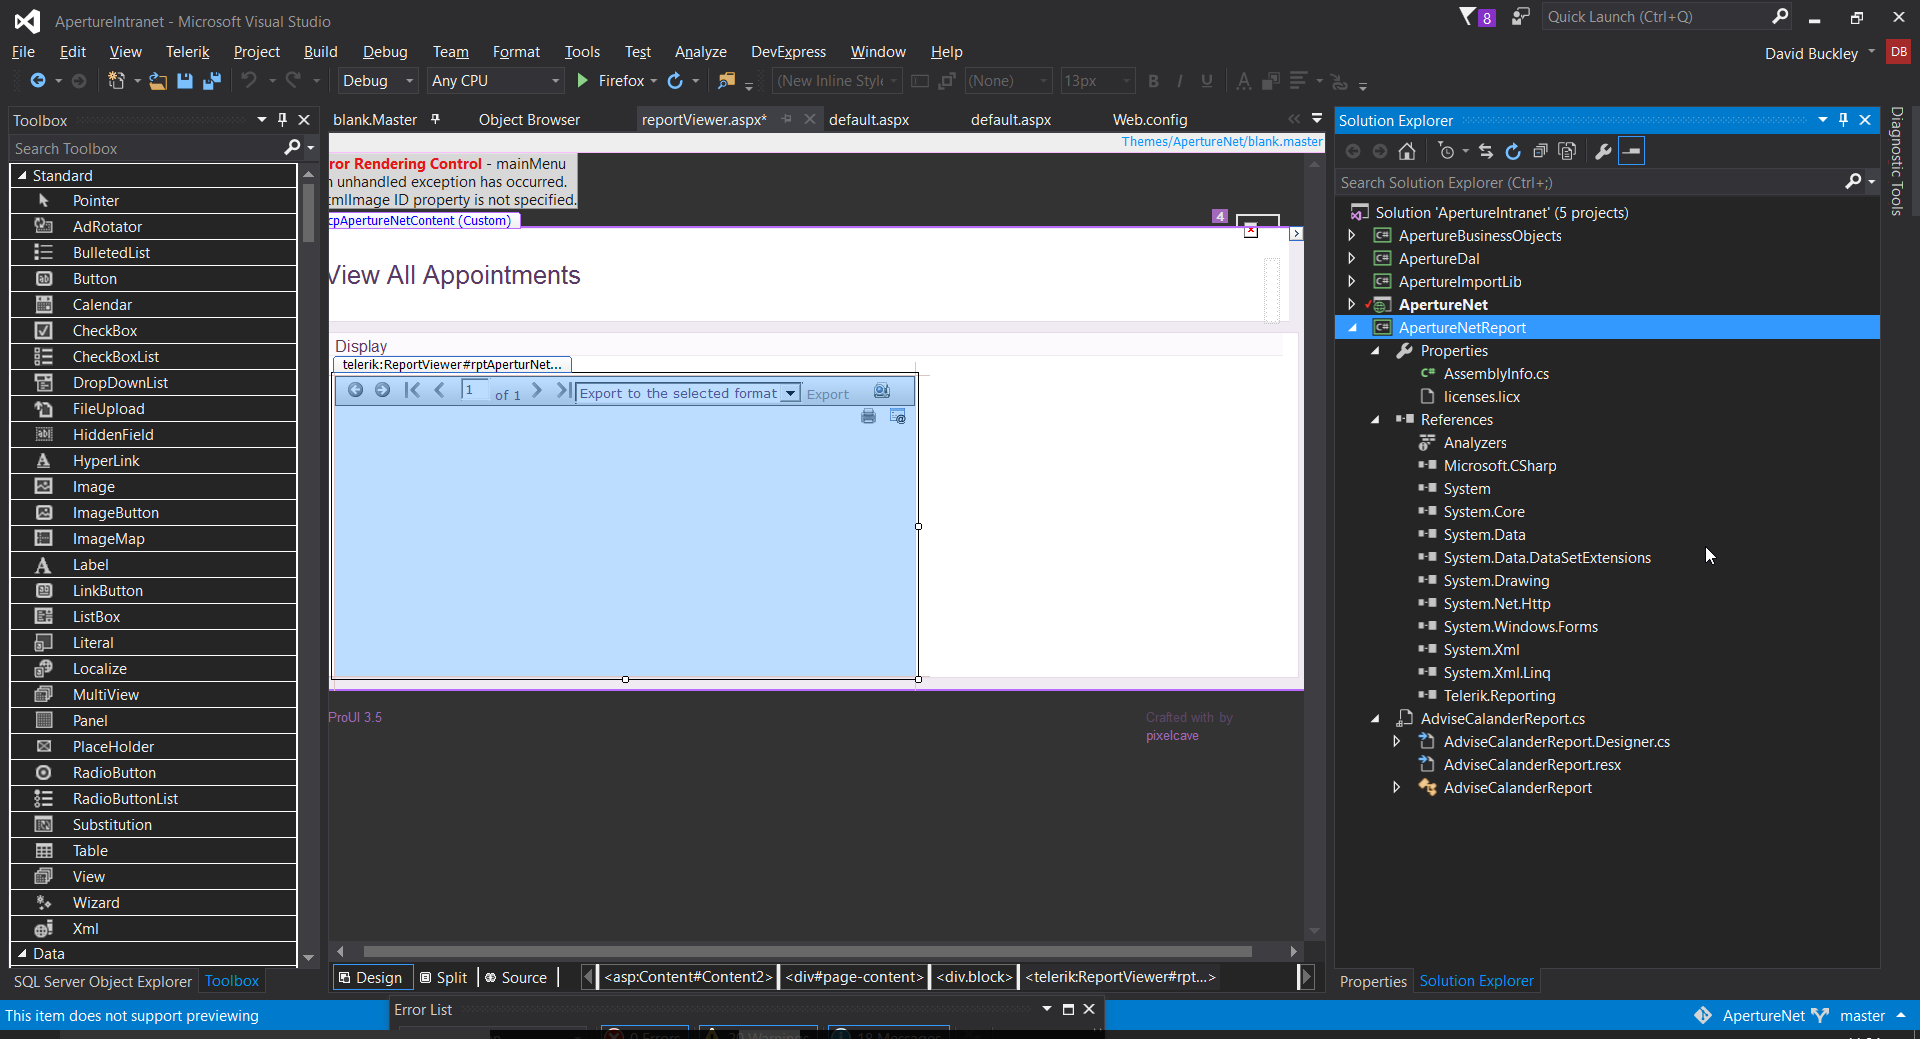Click the notifications flag icon

[x=1467, y=17]
